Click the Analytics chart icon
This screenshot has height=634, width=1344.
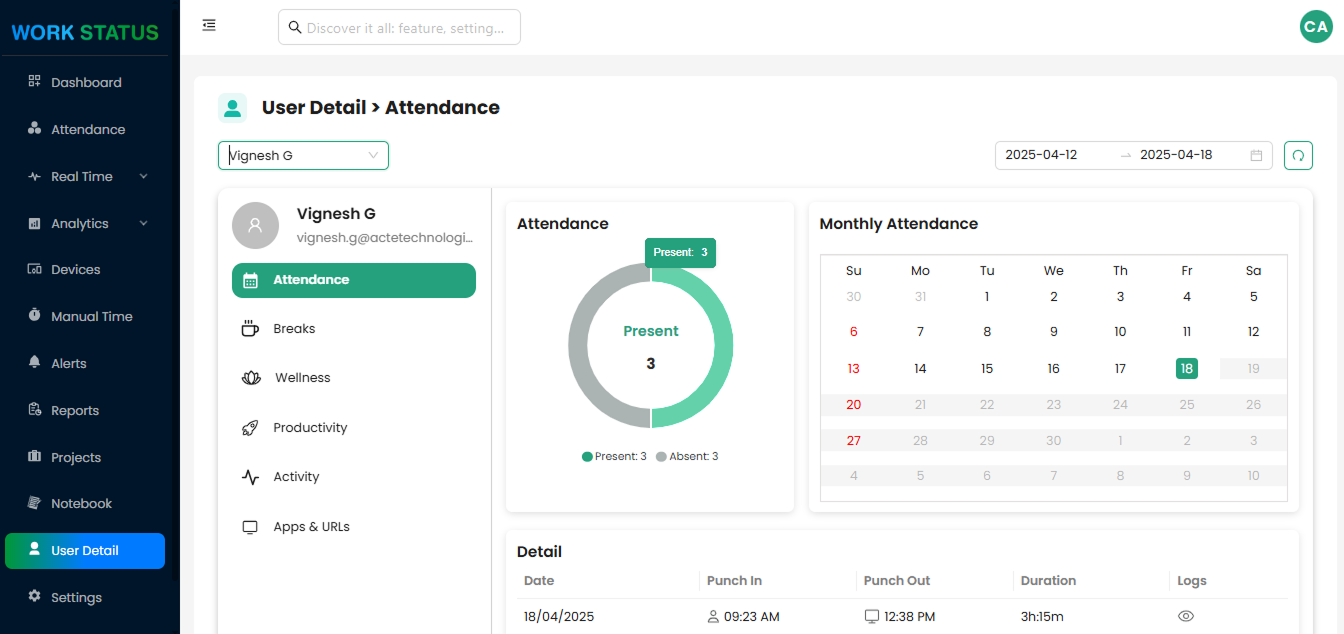(34, 223)
